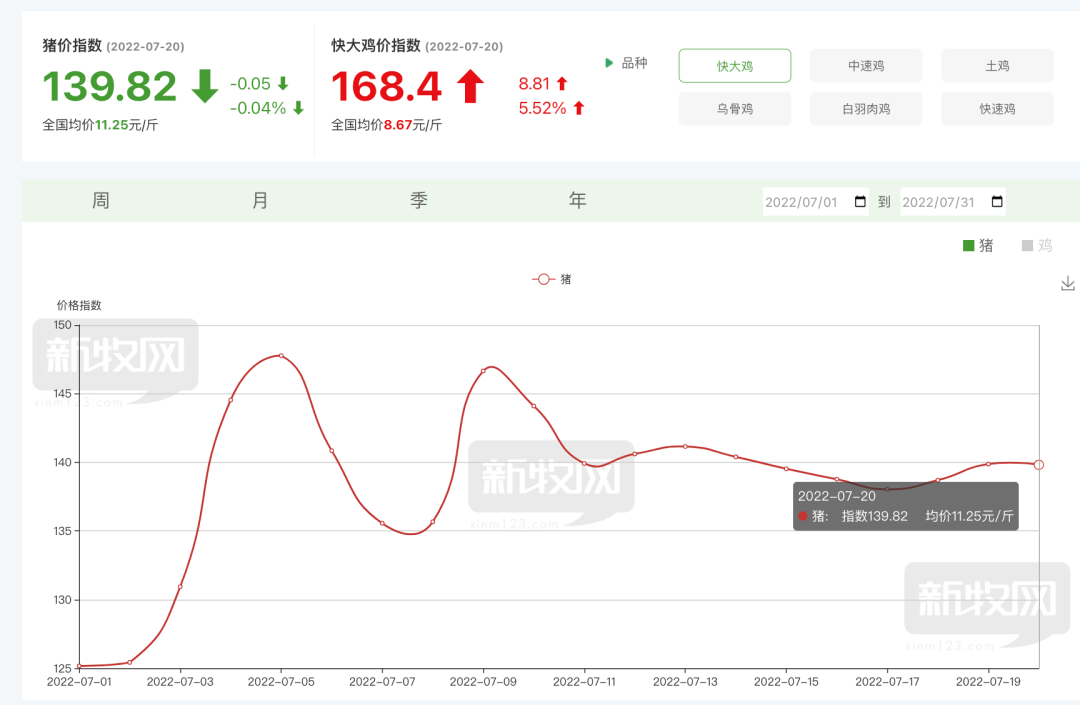
Task: Toggle the 猪 series legend above the chart
Action: (552, 279)
